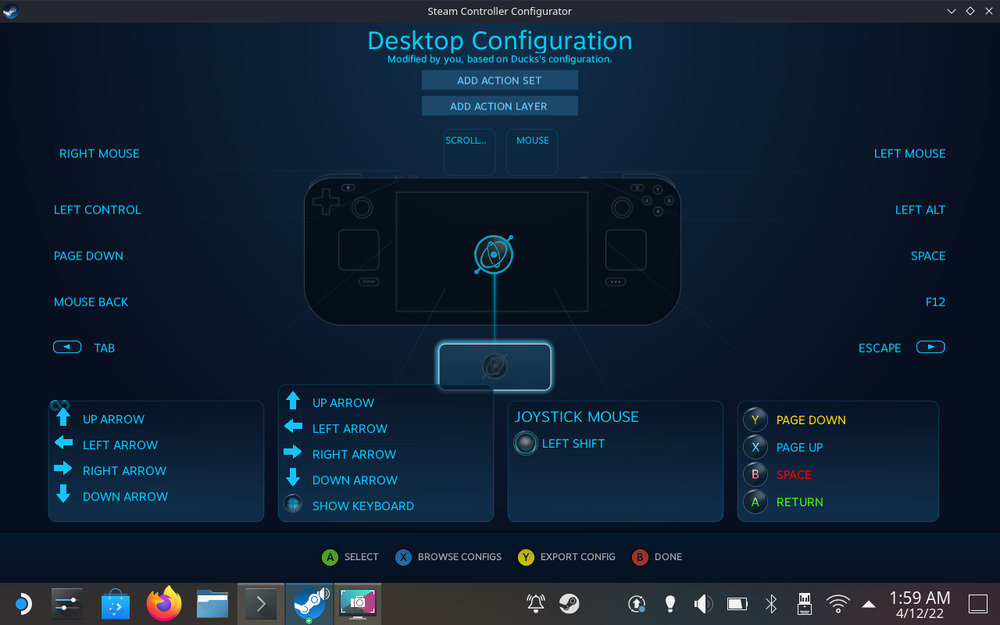Open the removable devices tray icon
The width and height of the screenshot is (1000, 625).
[x=804, y=603]
